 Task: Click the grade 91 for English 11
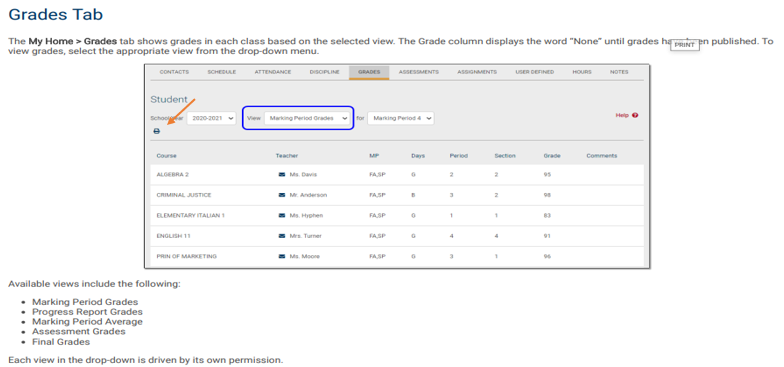(547, 236)
